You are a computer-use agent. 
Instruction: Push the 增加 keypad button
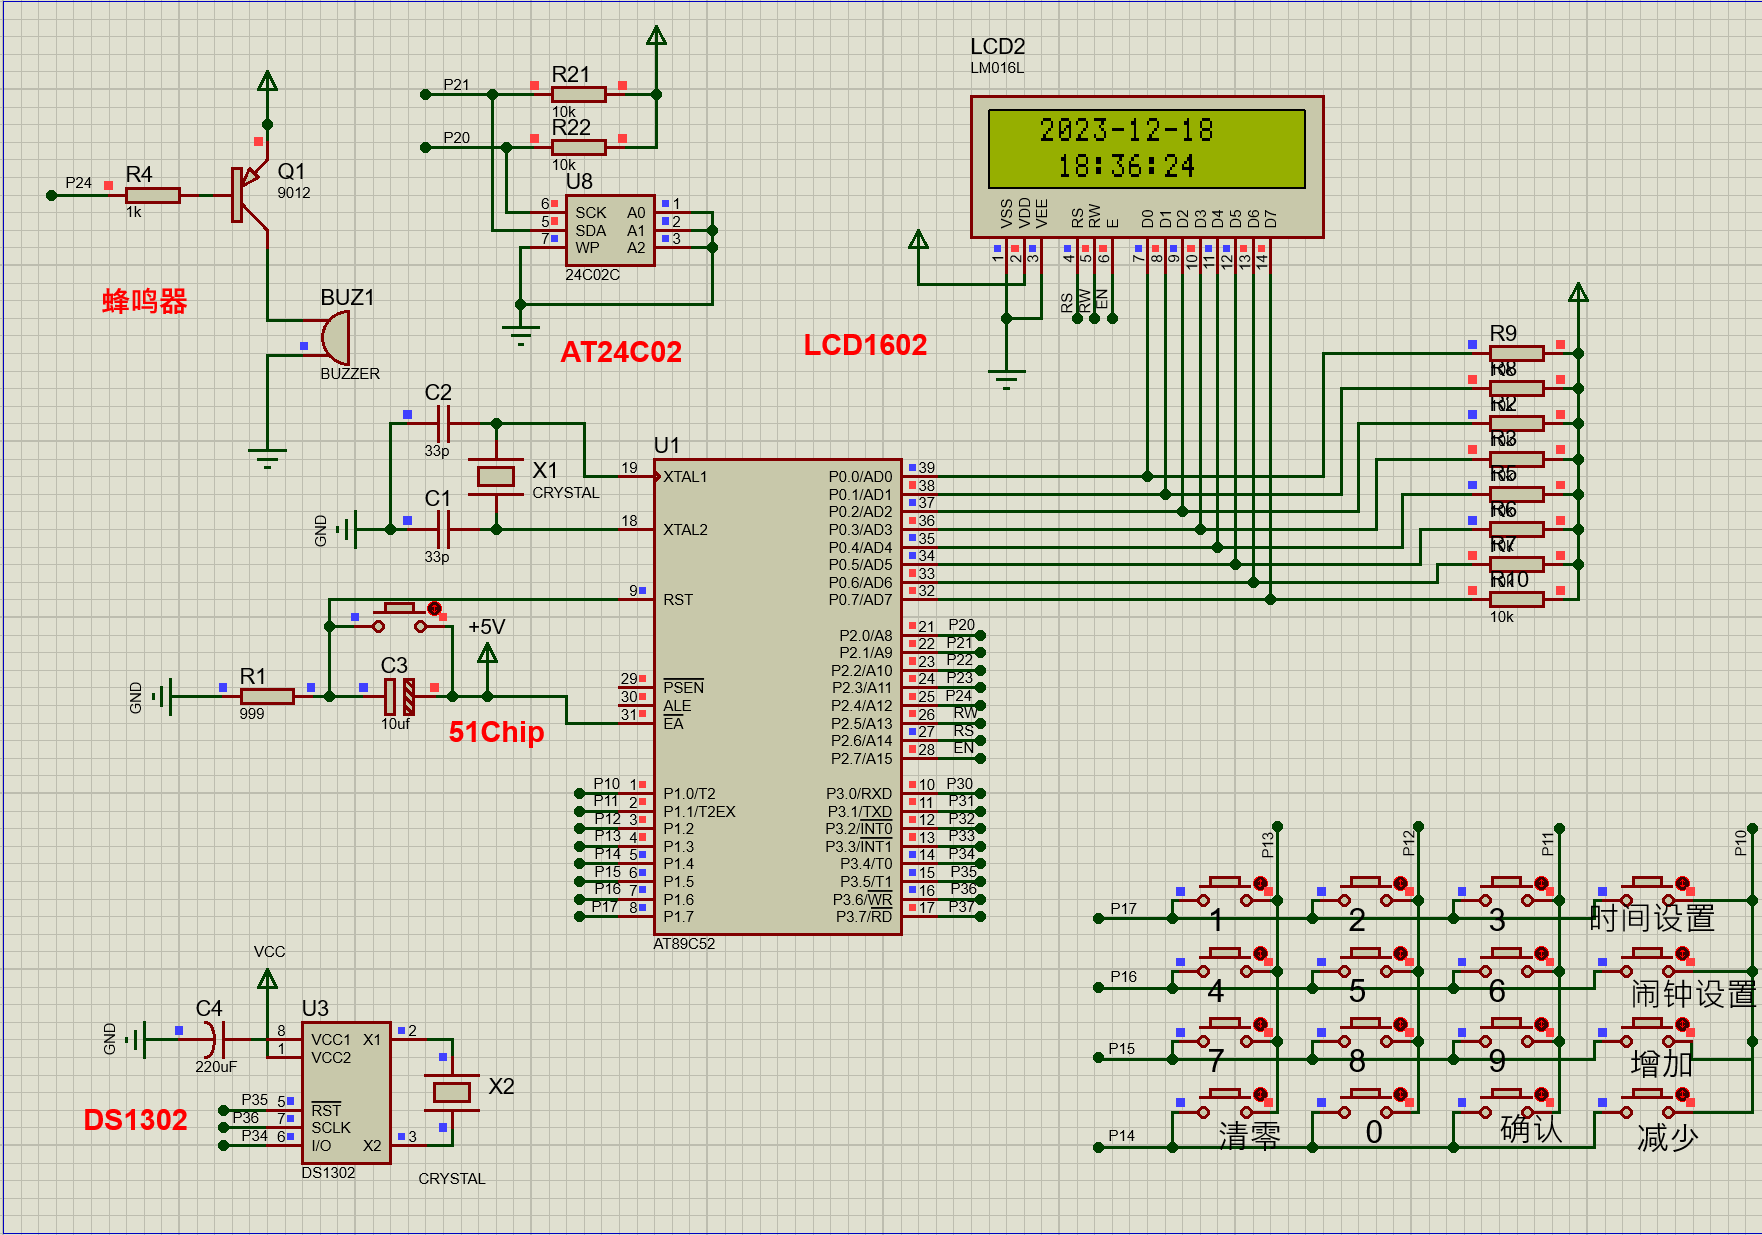click(x=1648, y=1032)
